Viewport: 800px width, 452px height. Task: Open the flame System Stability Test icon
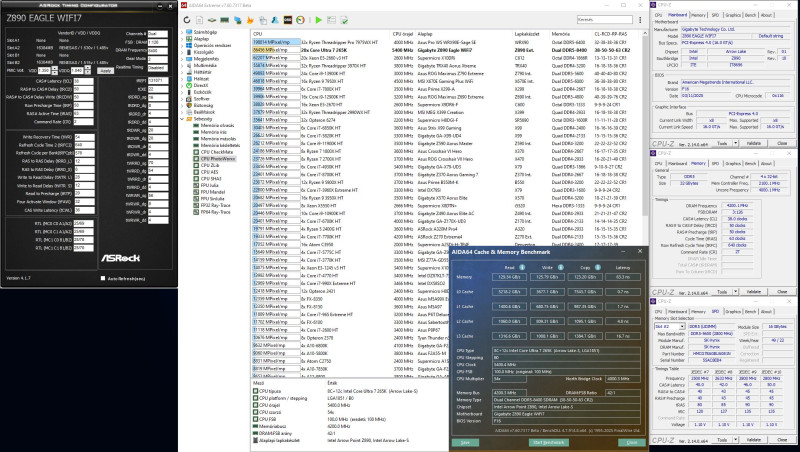[250, 20]
